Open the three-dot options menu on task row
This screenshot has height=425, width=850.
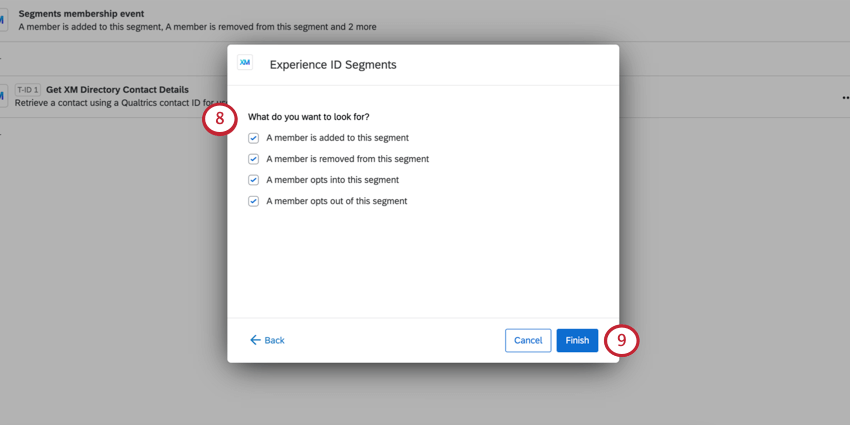[x=845, y=97]
